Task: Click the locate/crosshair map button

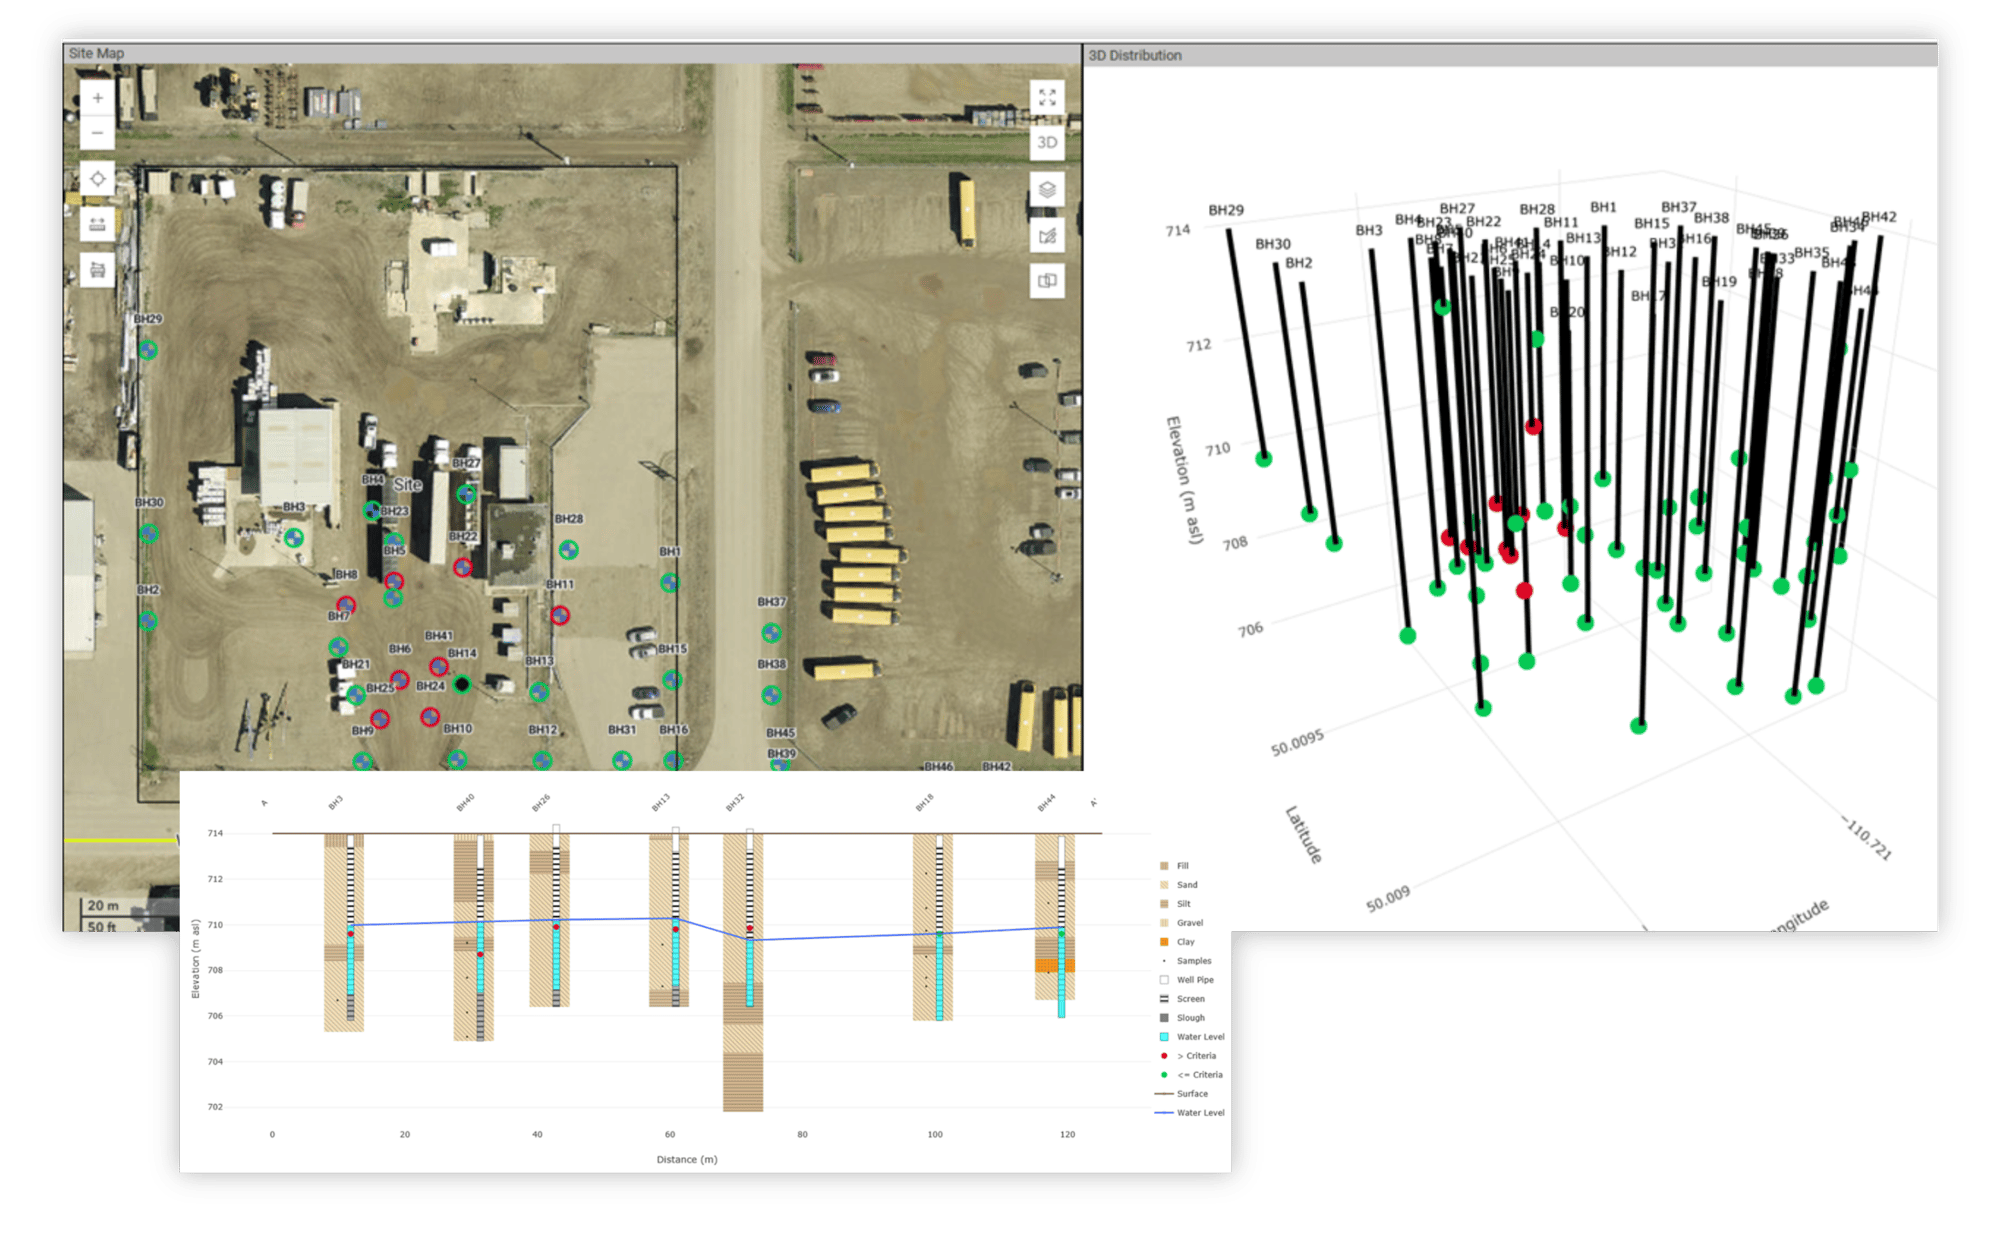Action: pyautogui.click(x=97, y=179)
